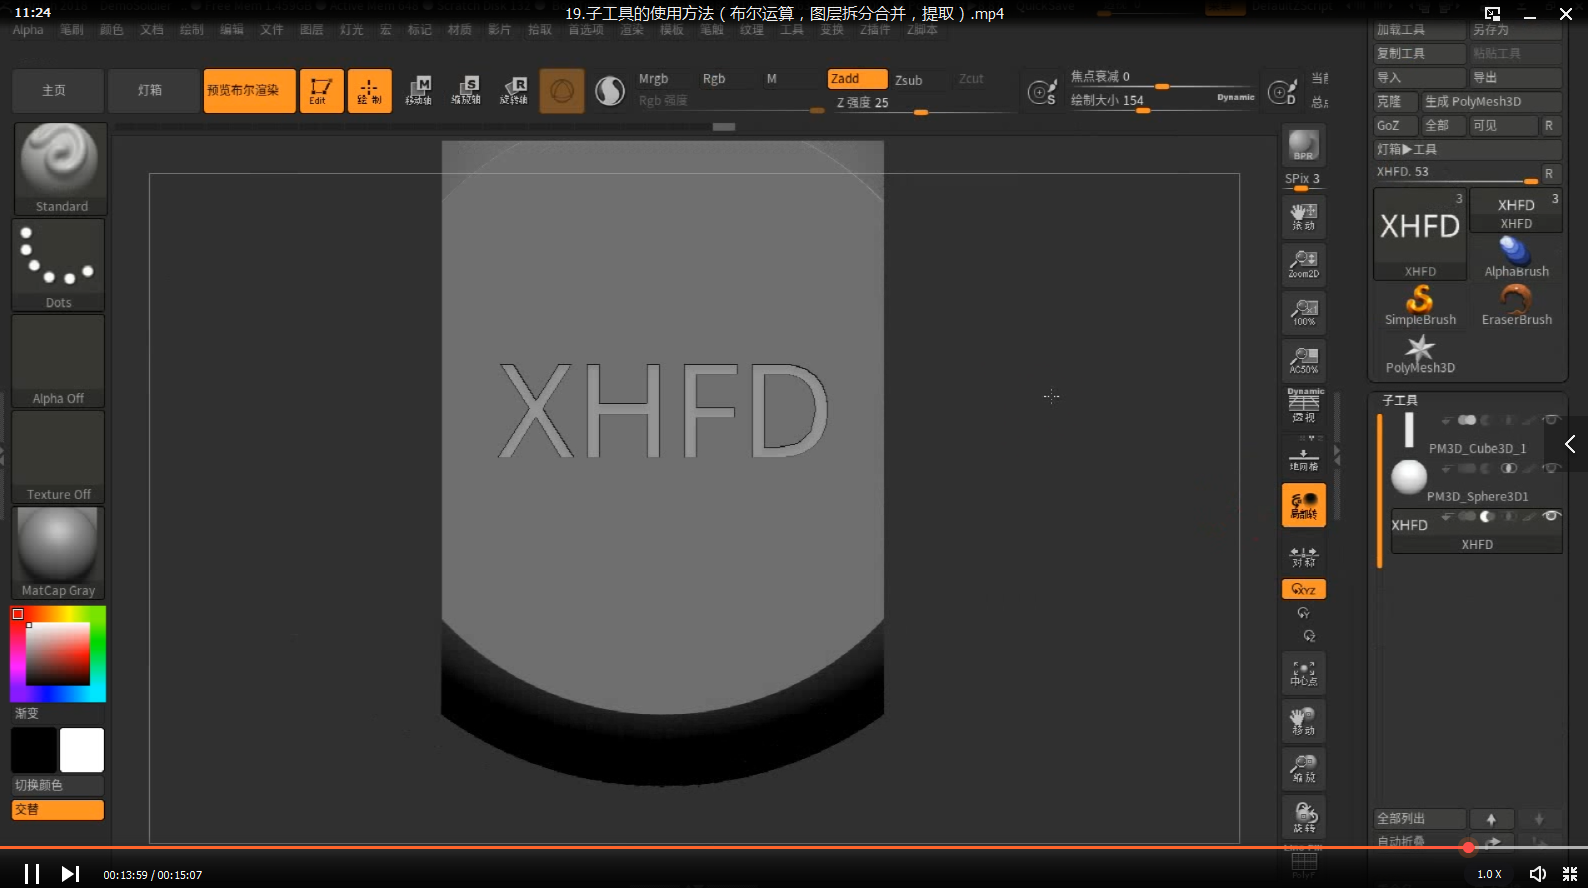Skip to the next video

pyautogui.click(x=70, y=874)
